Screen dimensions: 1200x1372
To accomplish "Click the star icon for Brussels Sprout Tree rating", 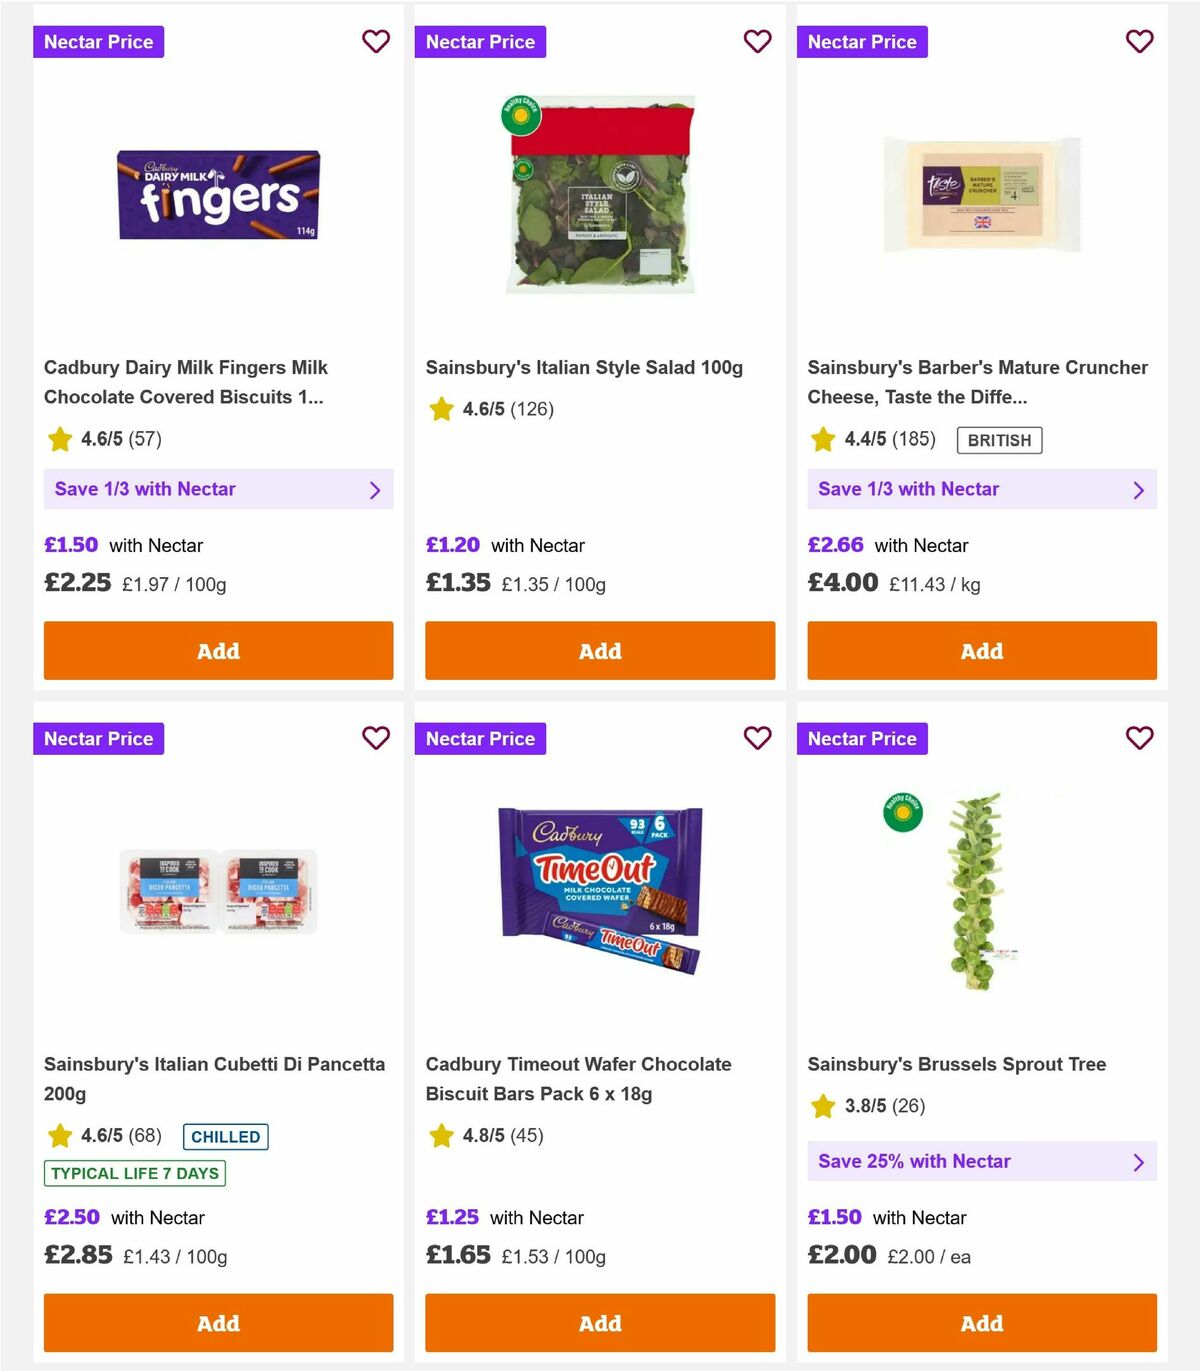I will 823,1106.
